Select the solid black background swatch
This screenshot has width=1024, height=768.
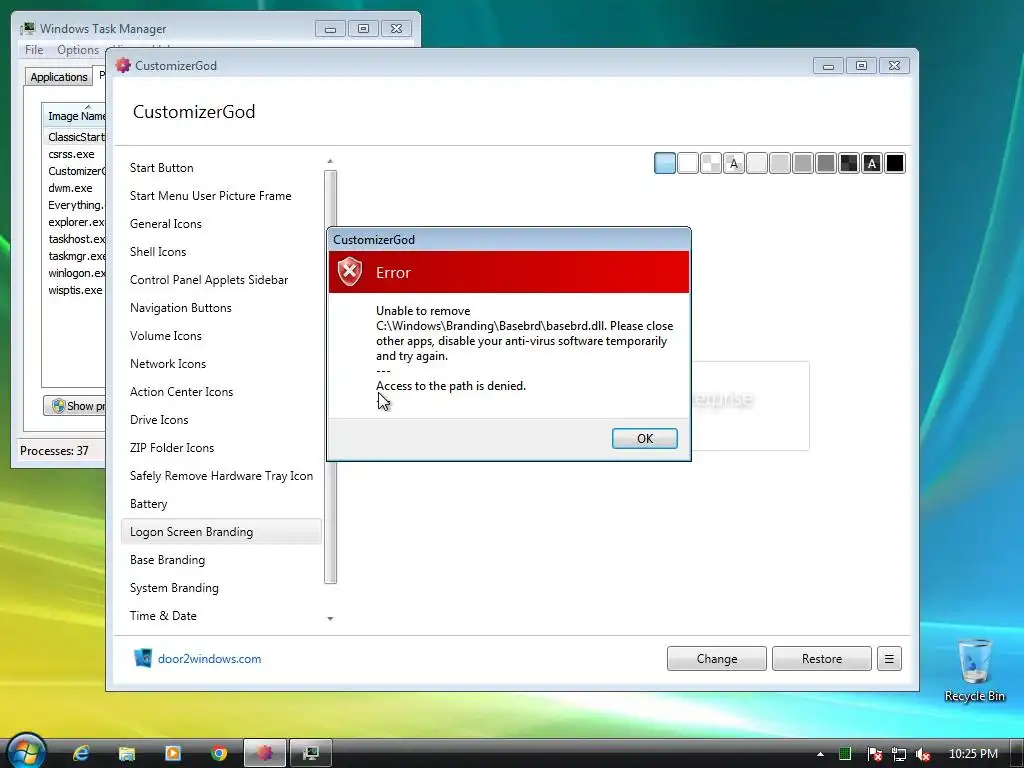coord(895,163)
